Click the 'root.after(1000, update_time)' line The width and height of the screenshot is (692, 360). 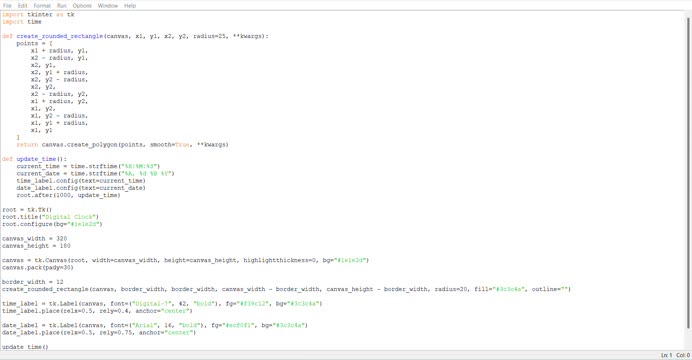pos(68,195)
